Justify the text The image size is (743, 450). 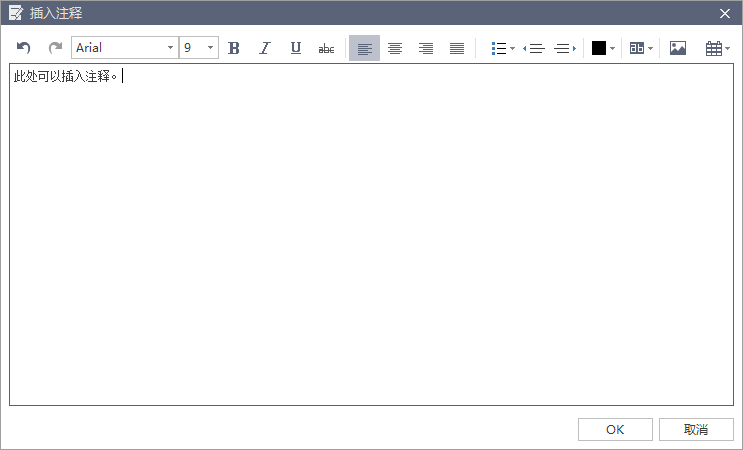pos(457,48)
